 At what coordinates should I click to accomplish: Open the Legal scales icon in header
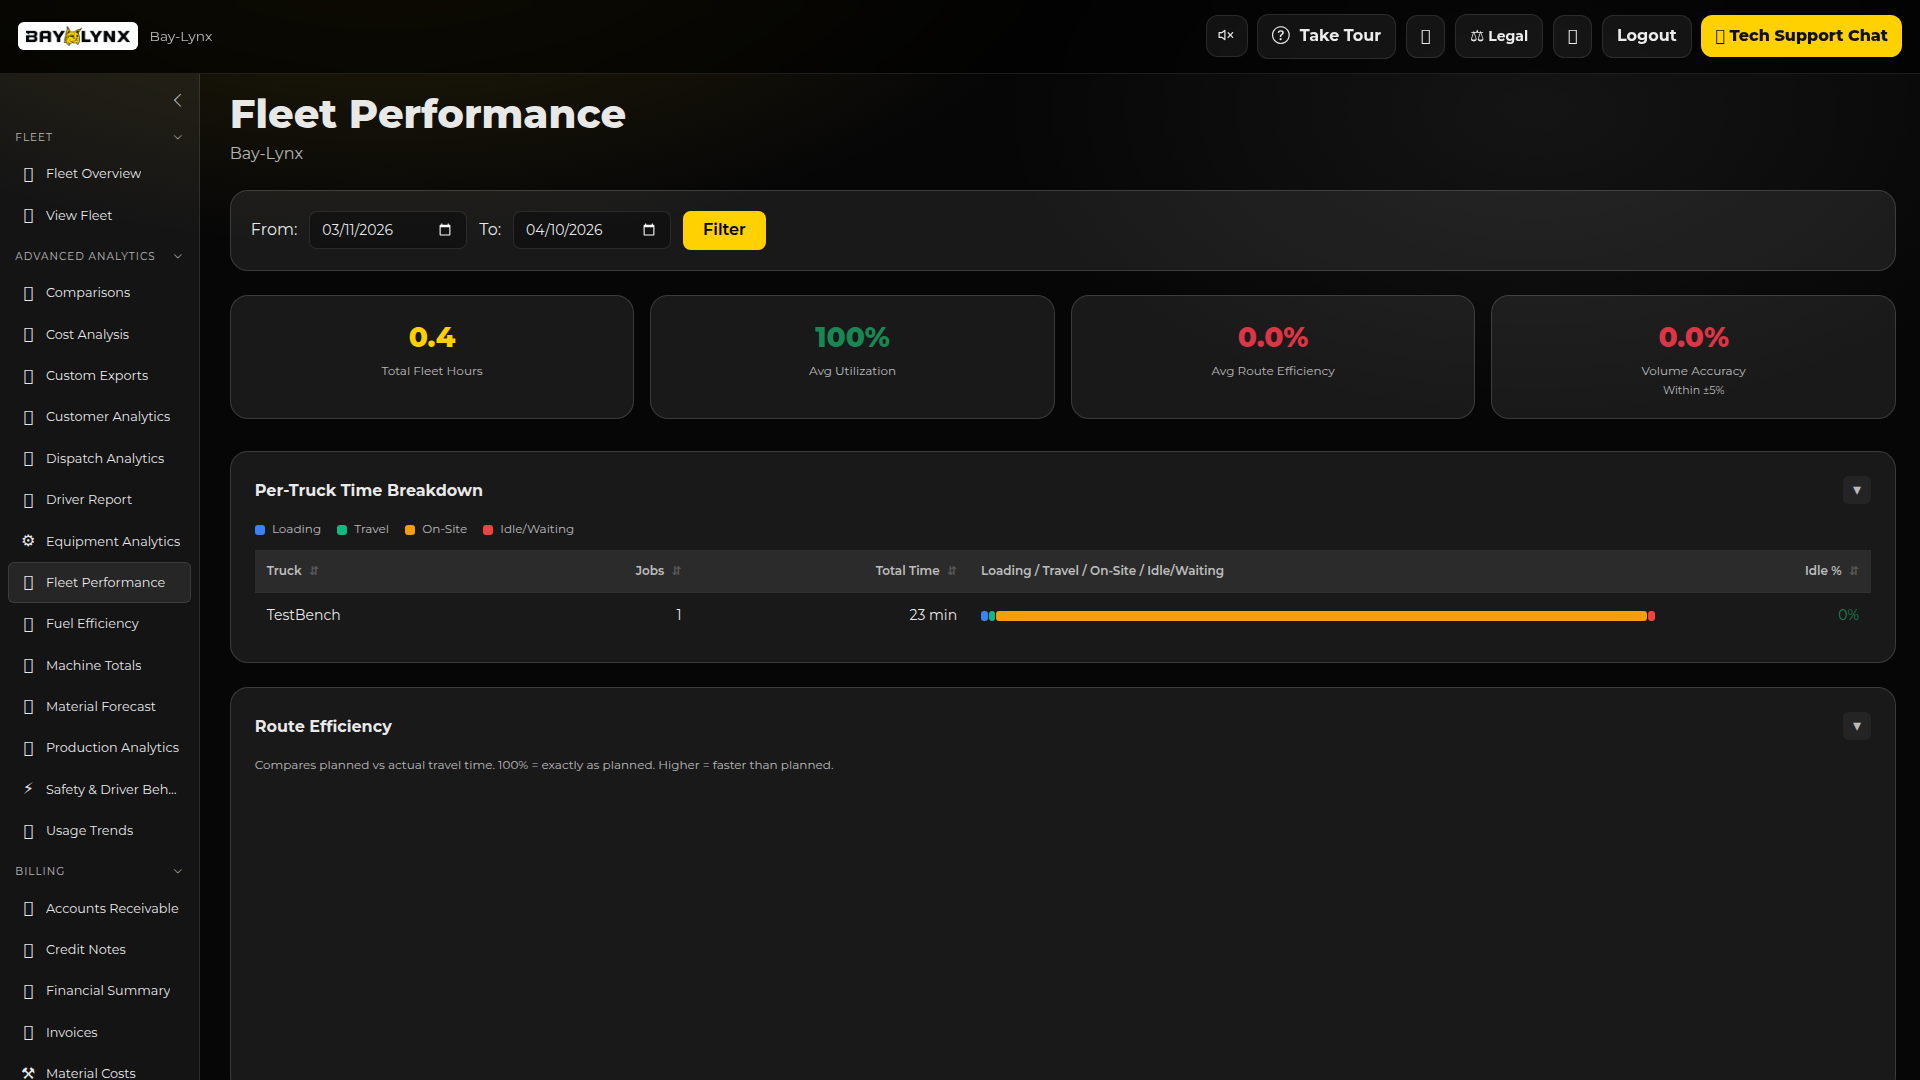pyautogui.click(x=1476, y=36)
